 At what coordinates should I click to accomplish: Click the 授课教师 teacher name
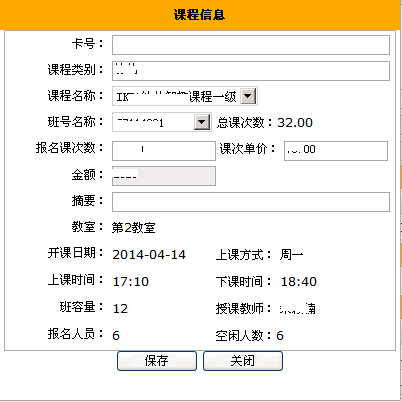click(297, 309)
